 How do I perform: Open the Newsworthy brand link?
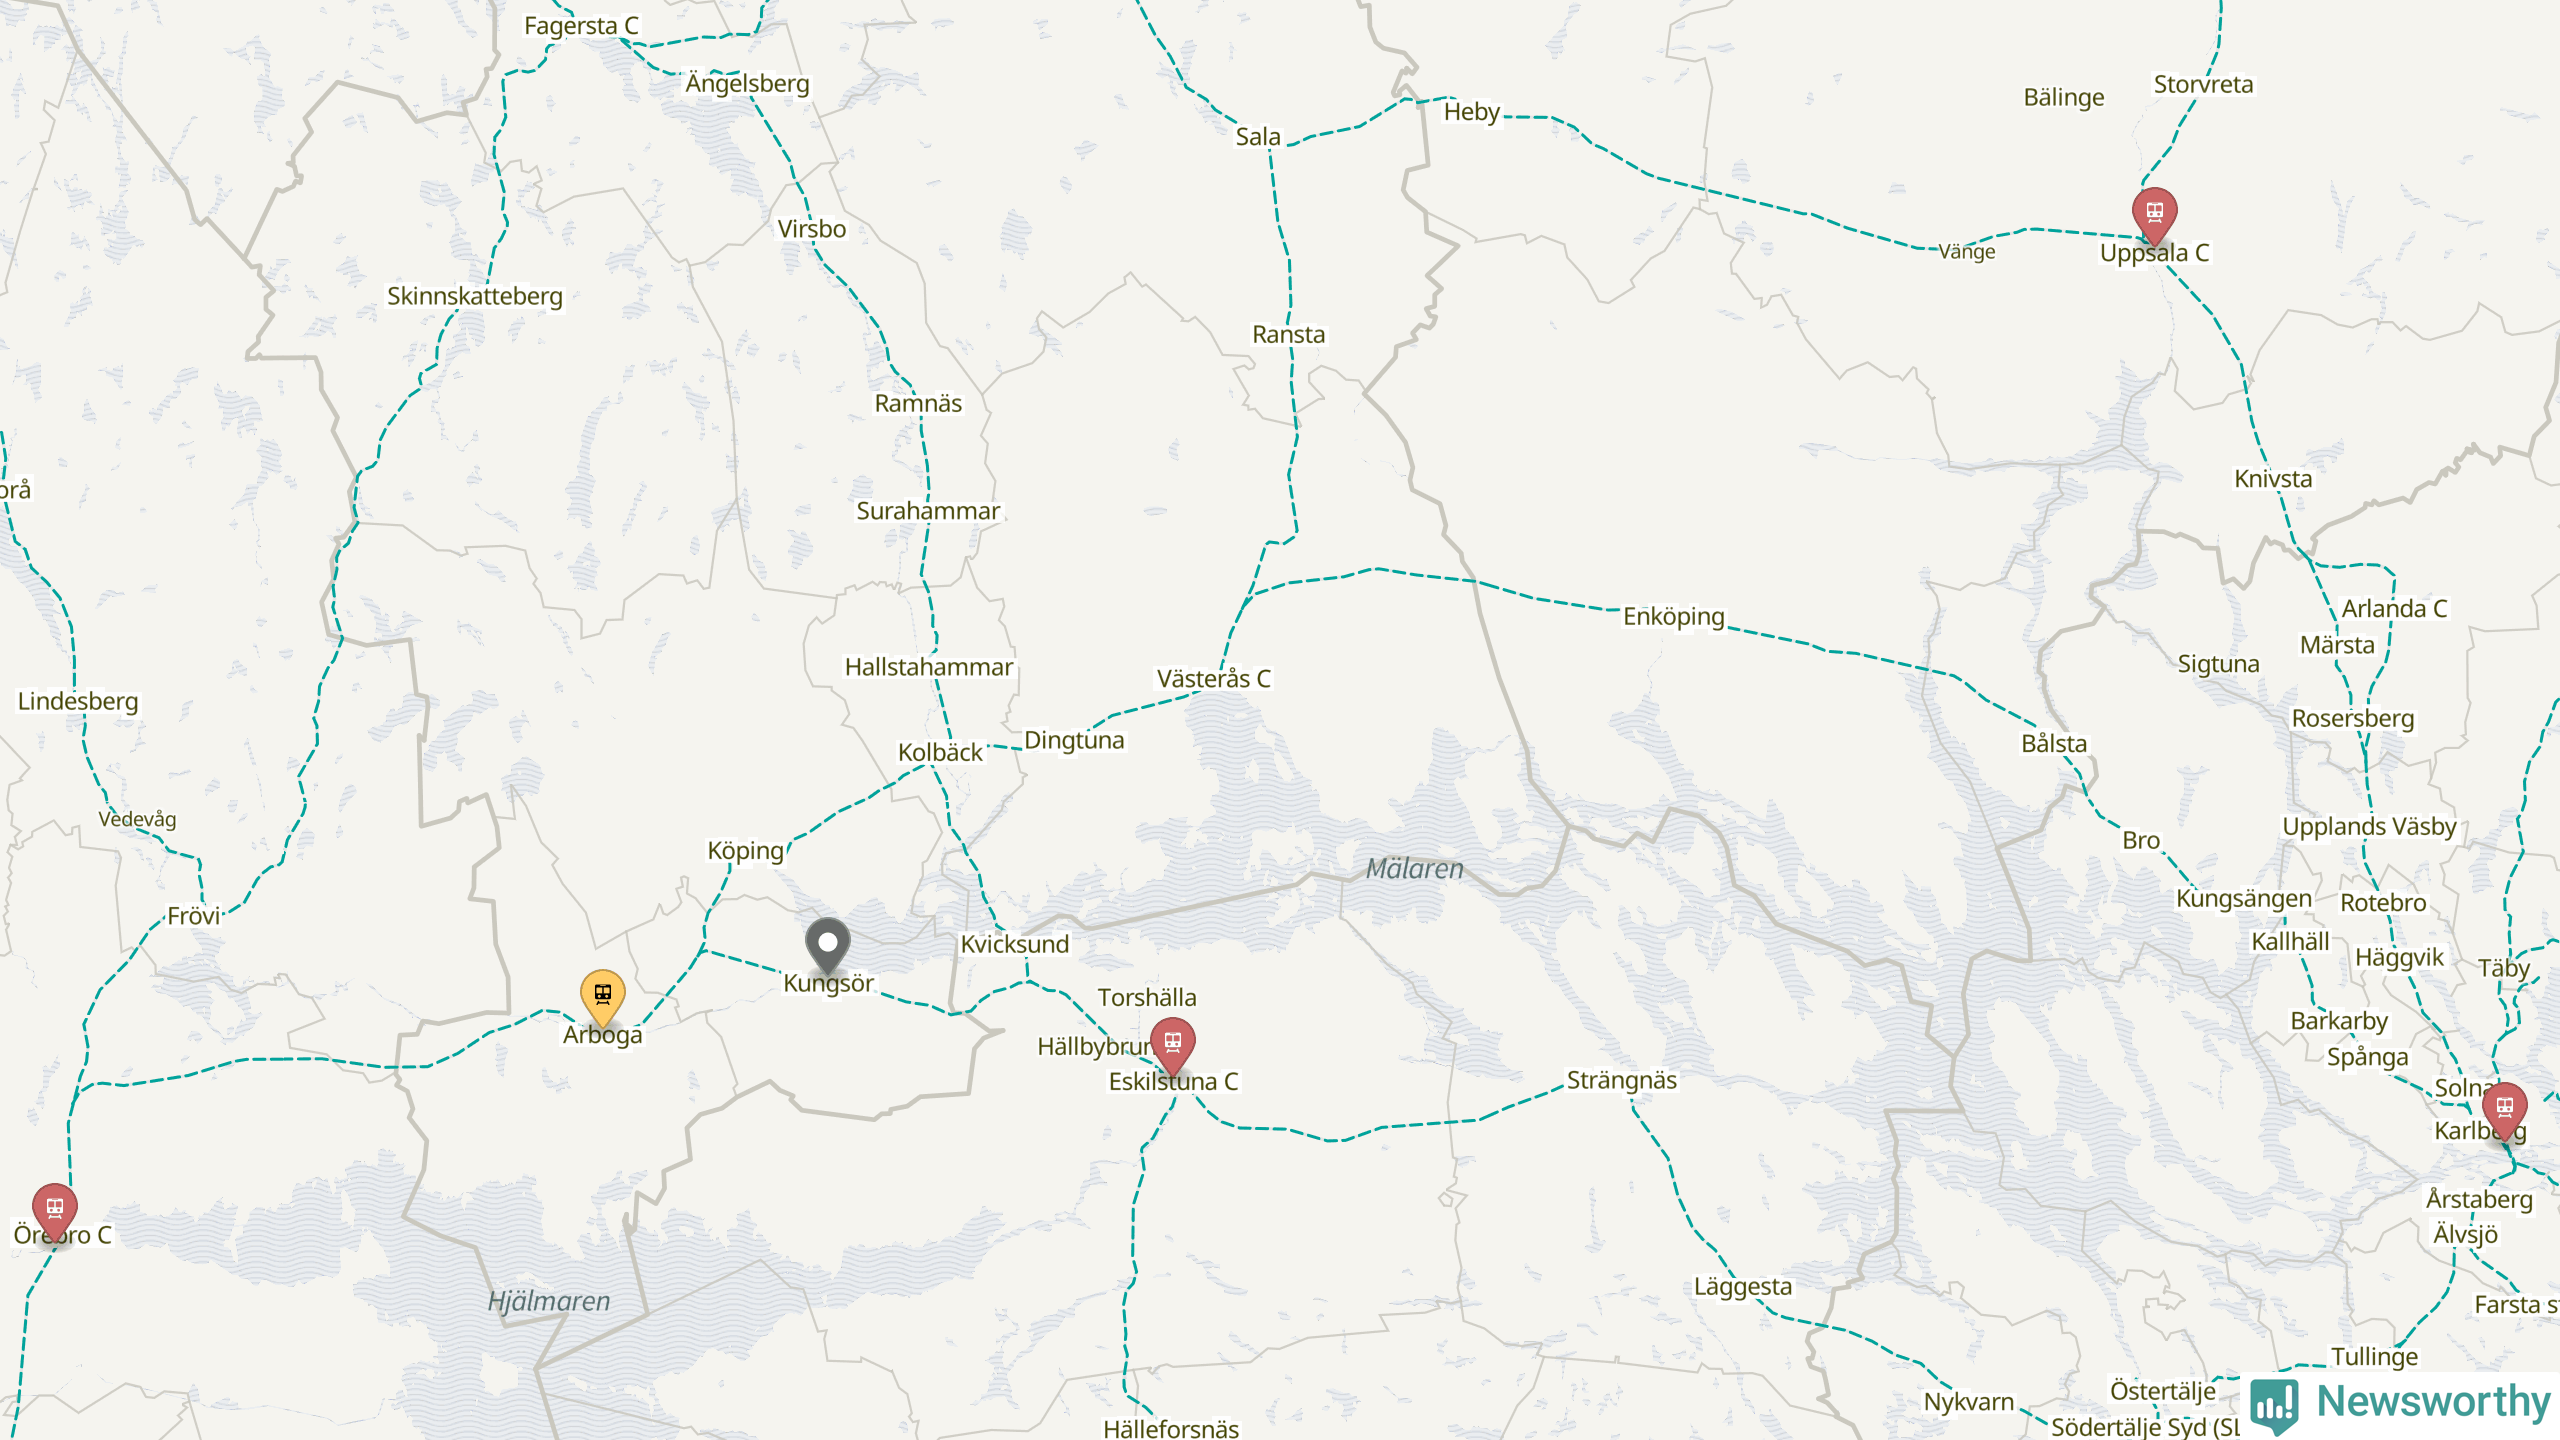click(x=2402, y=1402)
